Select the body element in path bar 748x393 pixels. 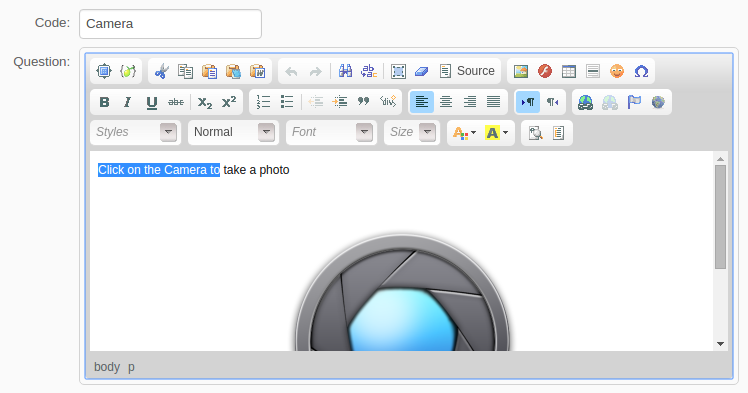click(x=107, y=367)
